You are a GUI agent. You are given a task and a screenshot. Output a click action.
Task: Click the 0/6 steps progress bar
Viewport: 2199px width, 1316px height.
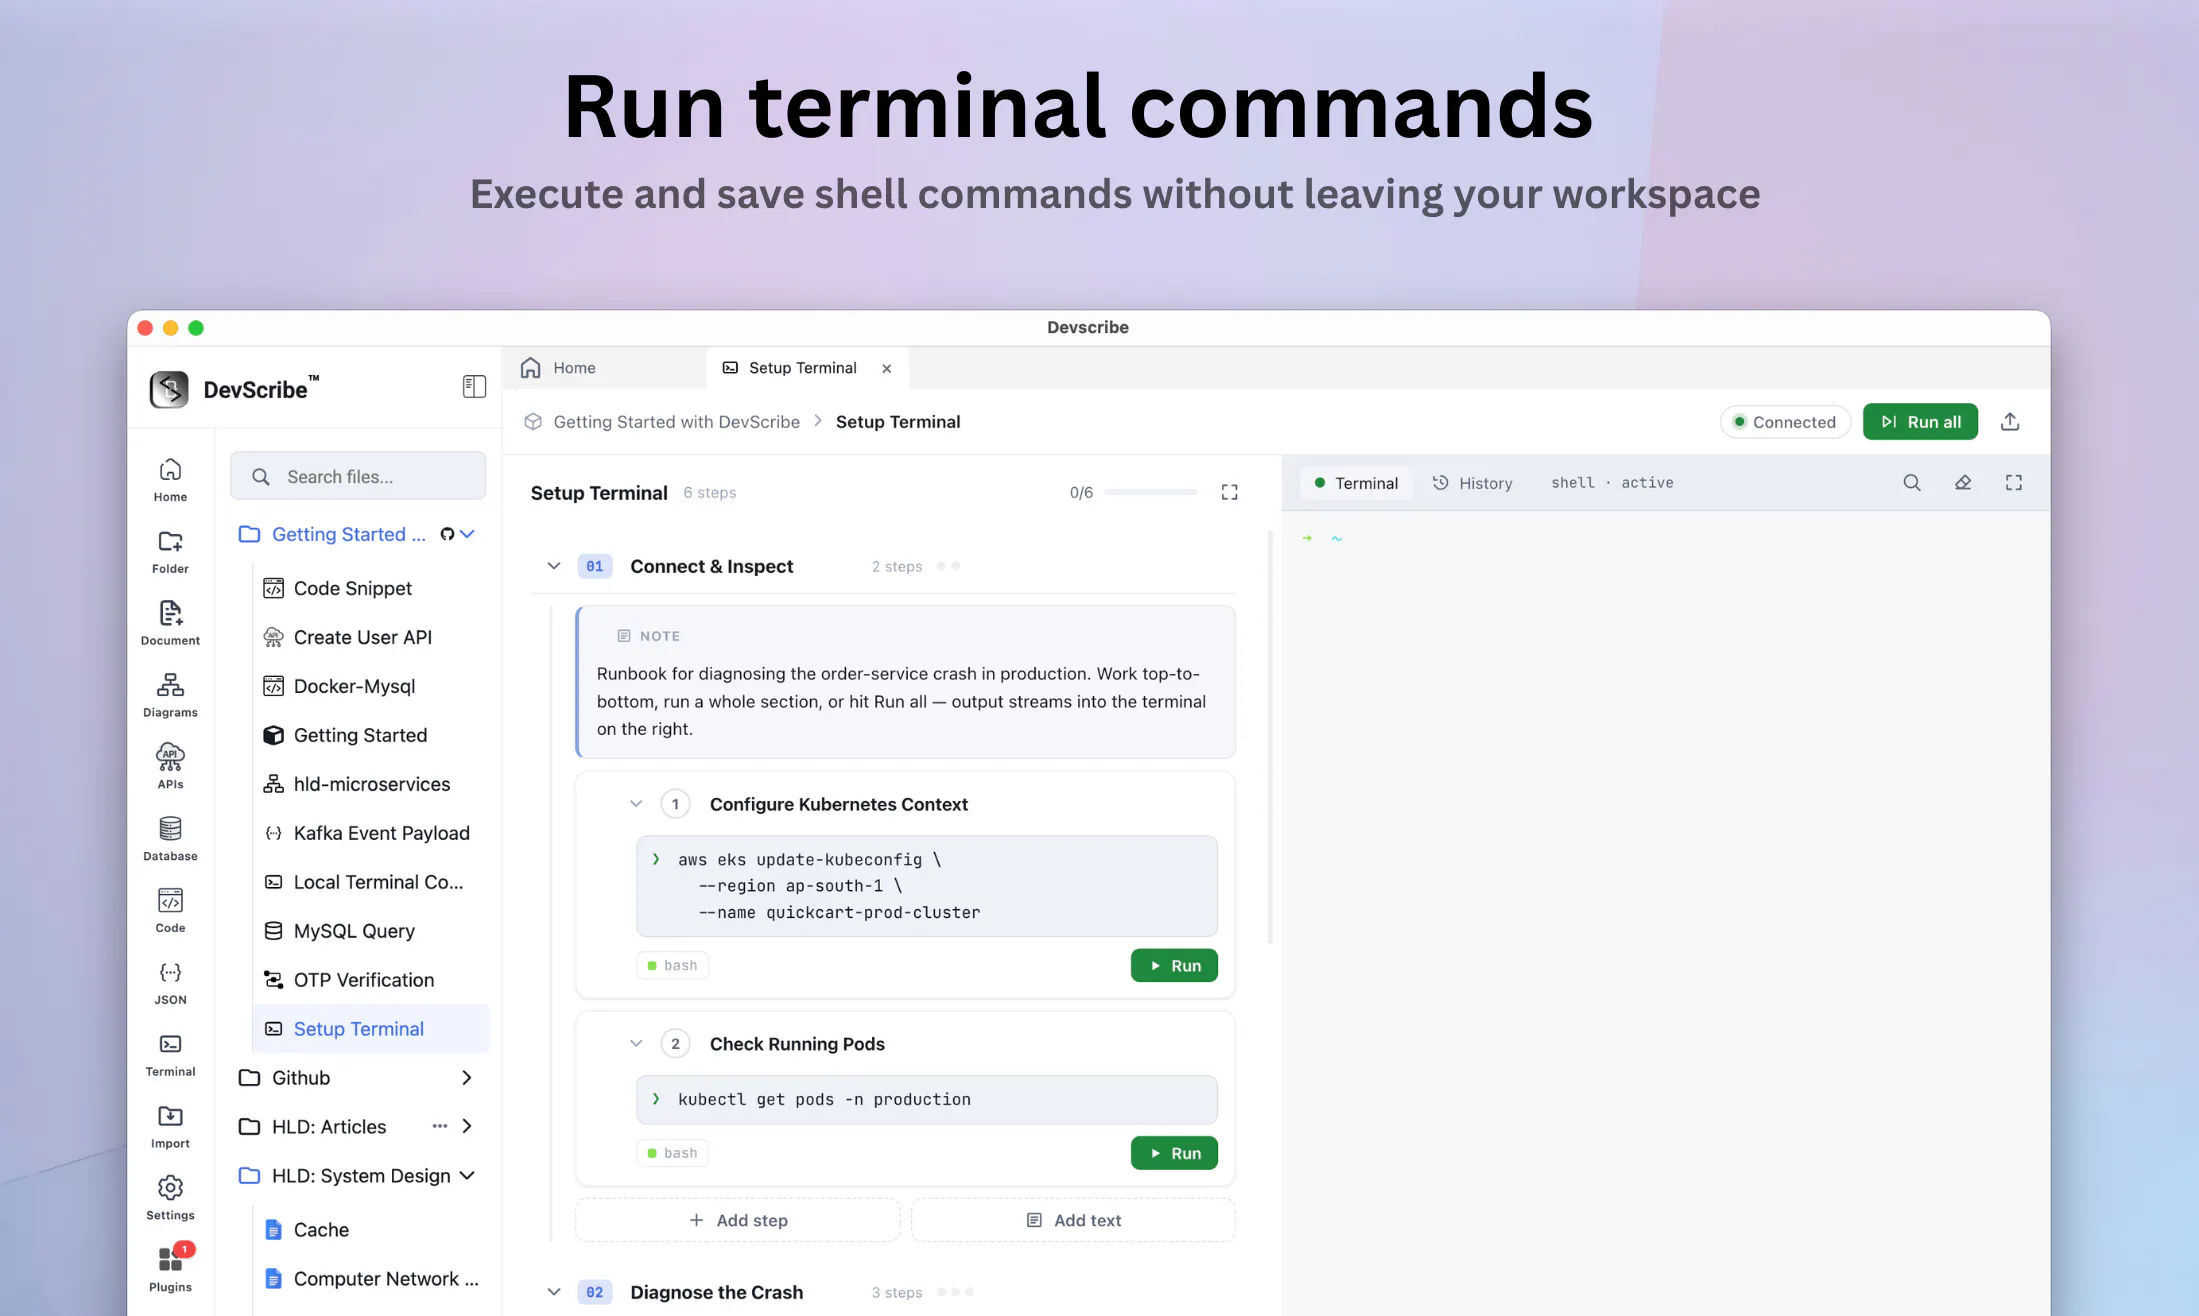coord(1150,492)
